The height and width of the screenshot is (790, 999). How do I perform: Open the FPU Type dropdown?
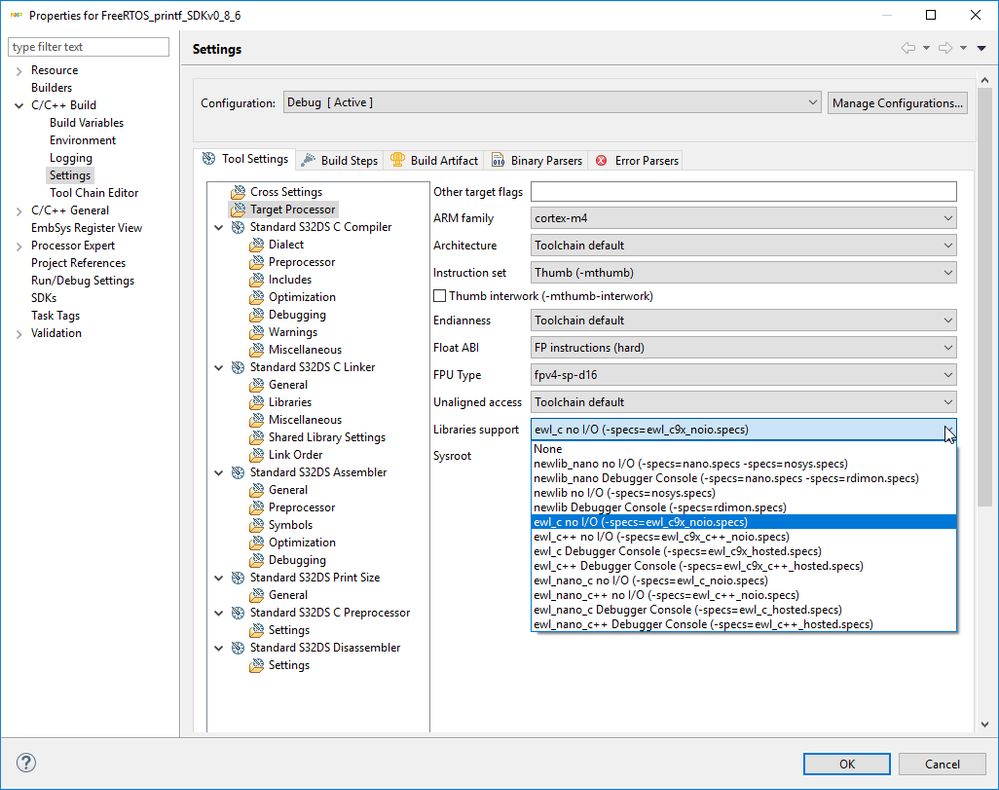click(744, 375)
